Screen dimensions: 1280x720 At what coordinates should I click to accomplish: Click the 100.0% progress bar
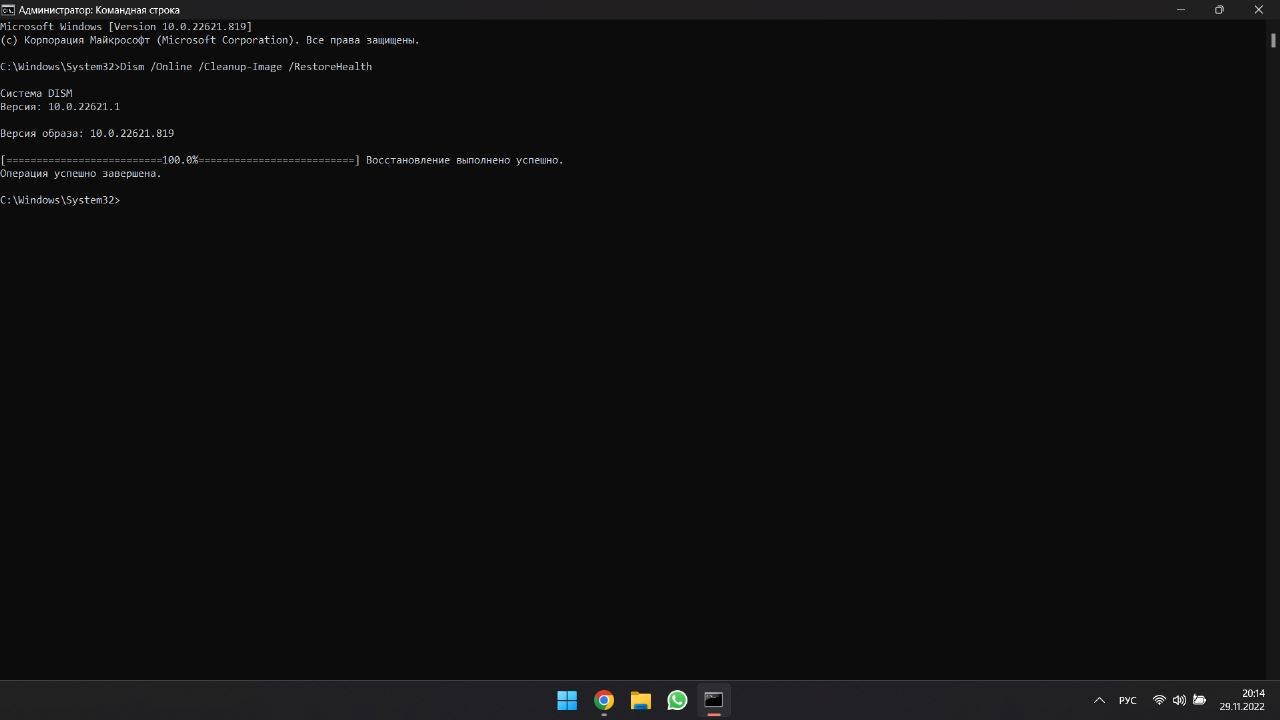(180, 160)
